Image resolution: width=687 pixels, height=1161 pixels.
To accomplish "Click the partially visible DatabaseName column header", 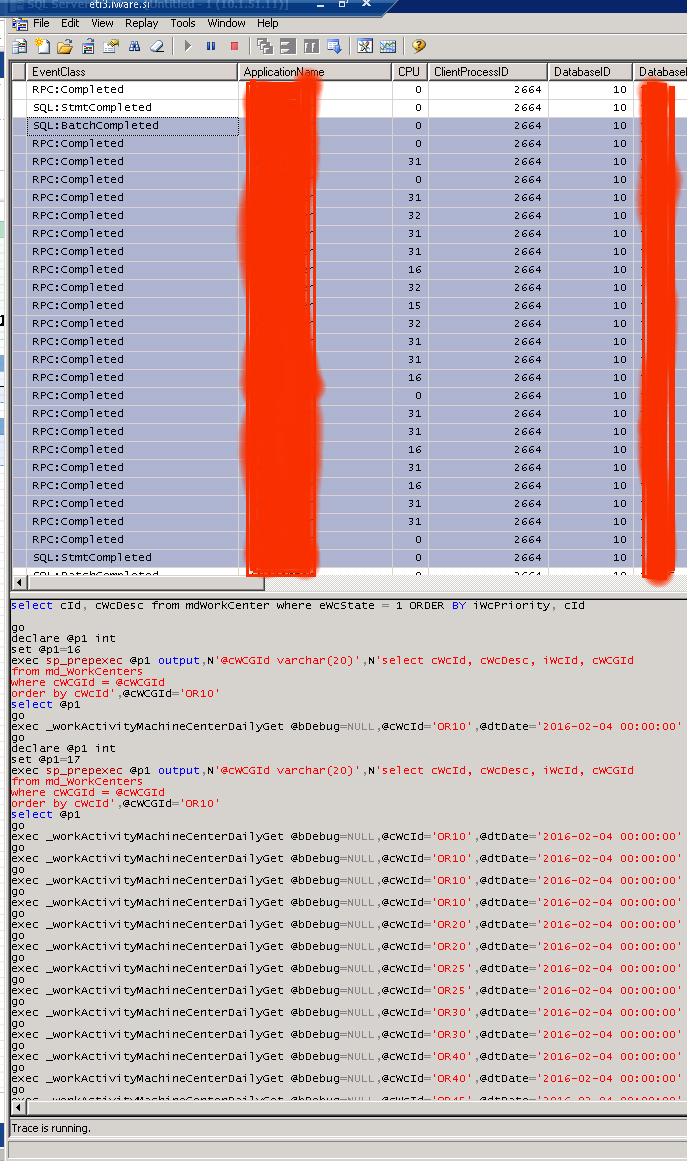I will (660, 72).
